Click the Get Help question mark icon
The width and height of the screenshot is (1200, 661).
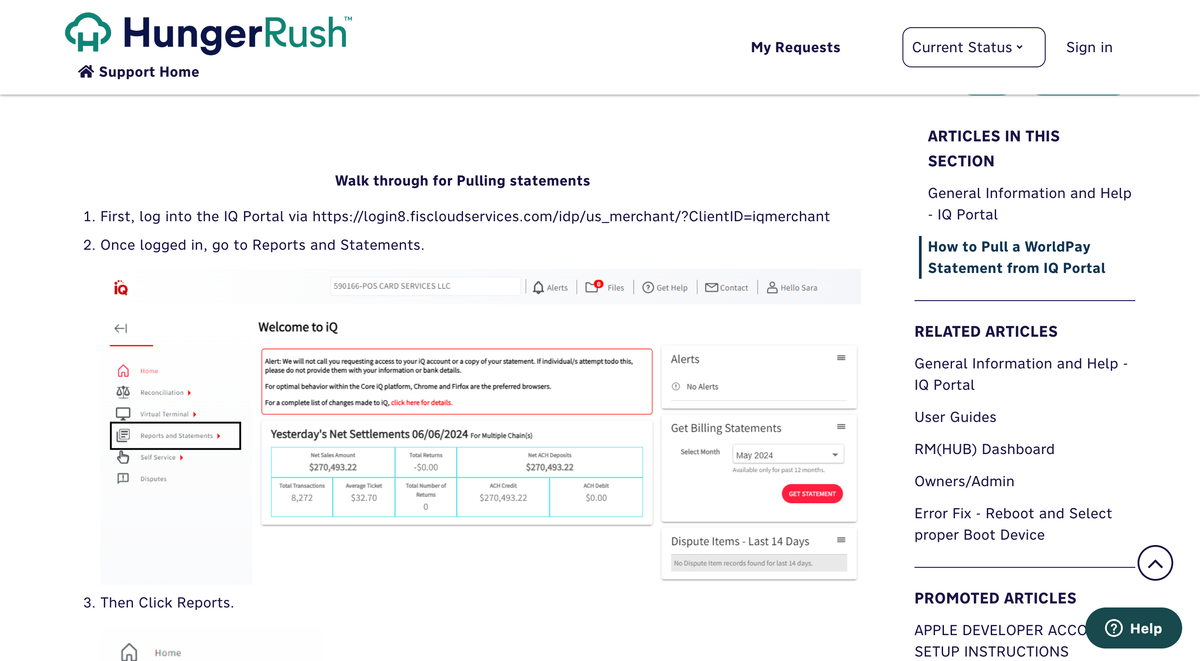(646, 287)
